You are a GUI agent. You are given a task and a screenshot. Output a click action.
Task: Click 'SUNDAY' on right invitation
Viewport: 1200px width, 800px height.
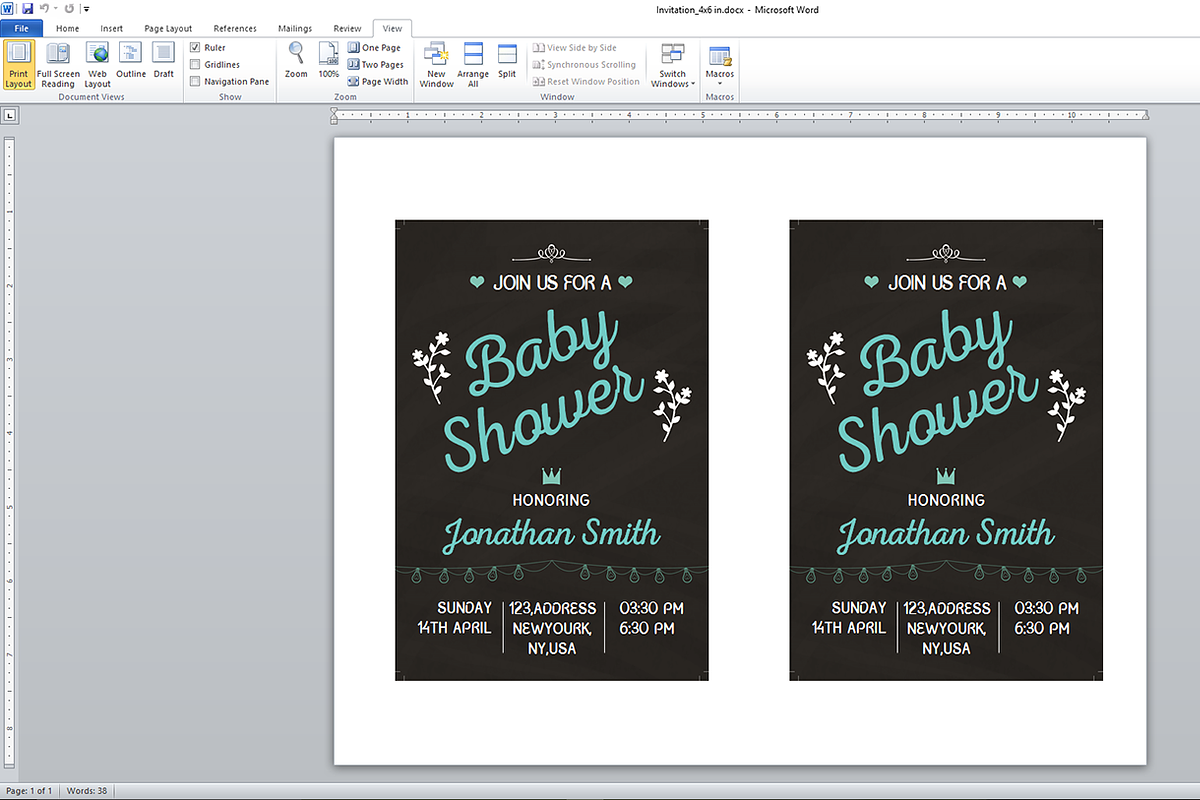coord(859,608)
